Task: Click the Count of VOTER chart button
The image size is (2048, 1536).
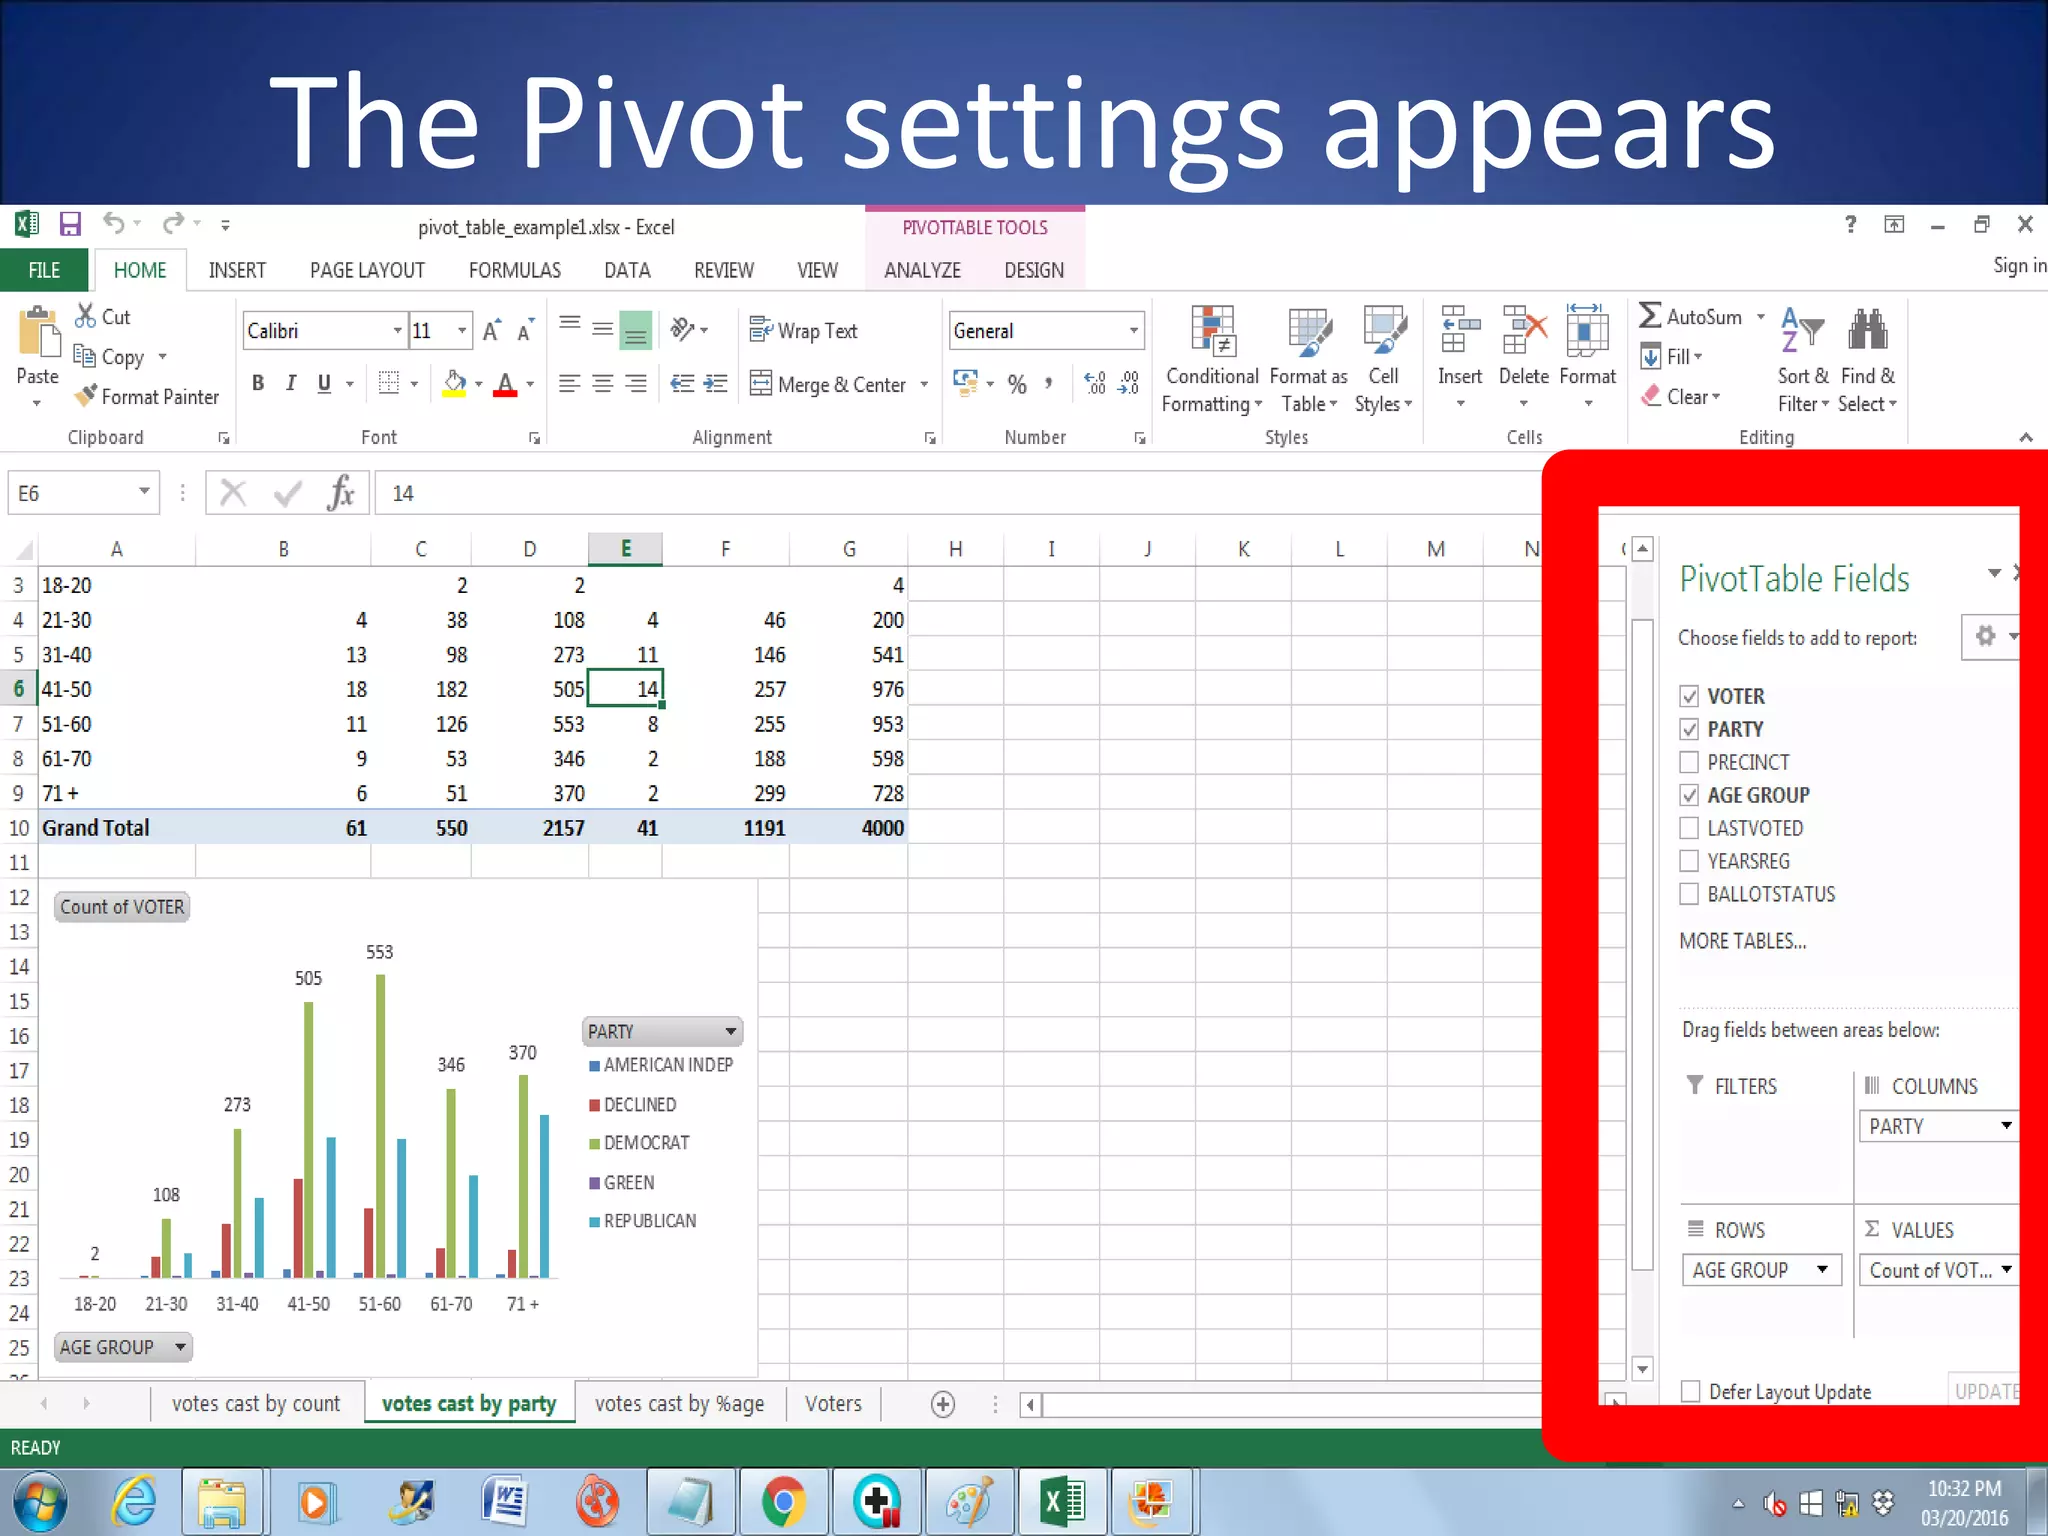Action: tap(122, 907)
